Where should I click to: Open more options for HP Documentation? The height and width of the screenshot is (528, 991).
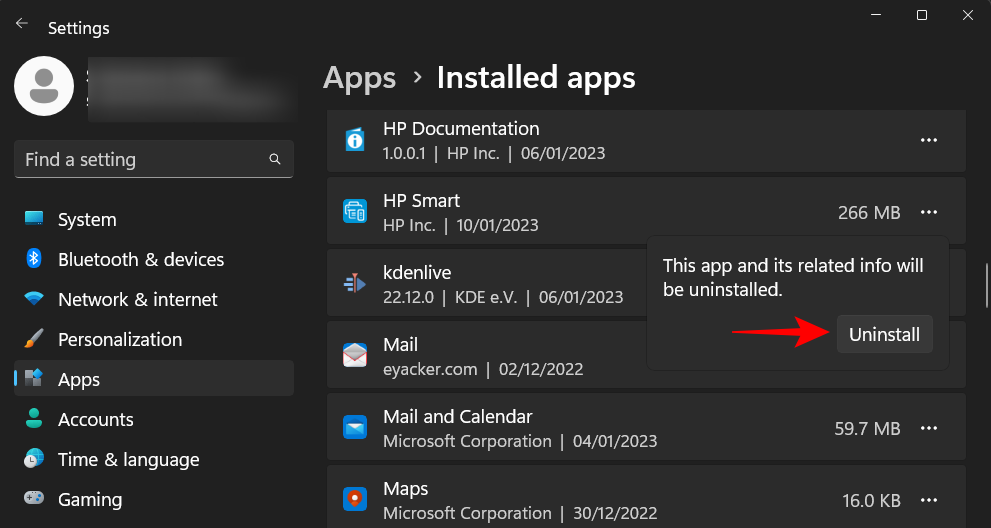pyautogui.click(x=929, y=140)
